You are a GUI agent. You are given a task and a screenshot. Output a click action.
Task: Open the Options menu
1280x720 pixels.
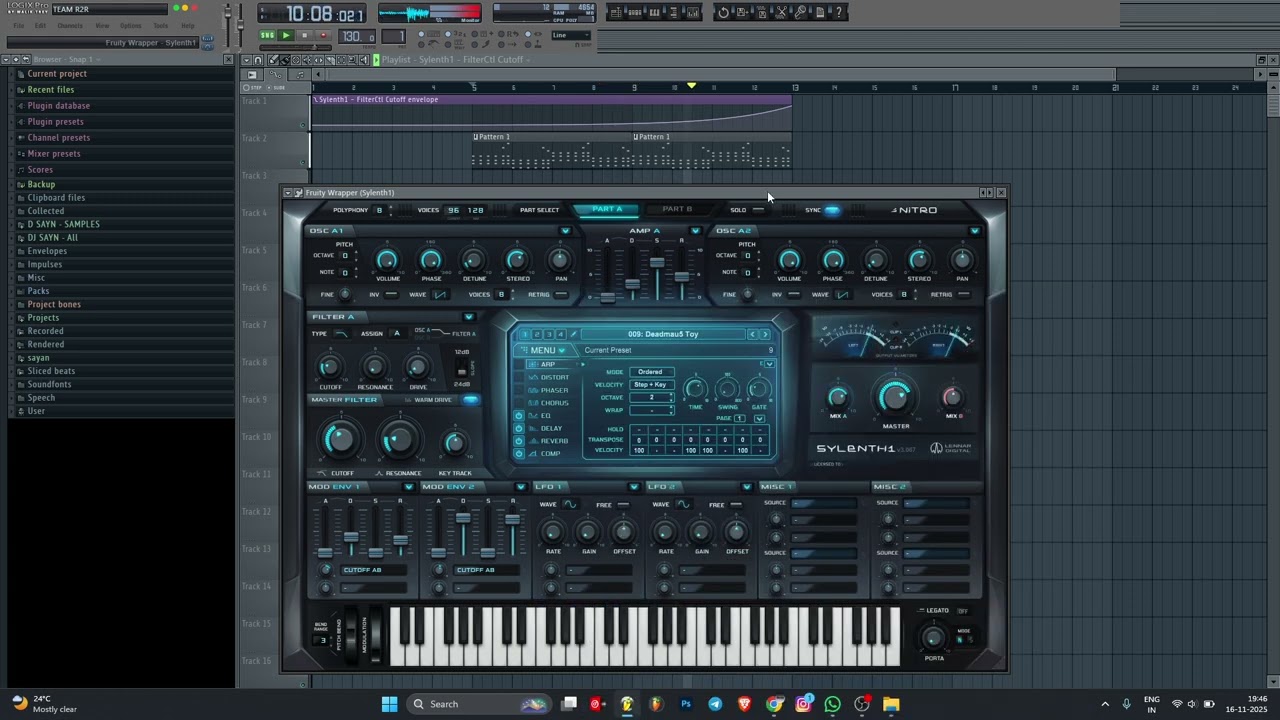tap(131, 25)
